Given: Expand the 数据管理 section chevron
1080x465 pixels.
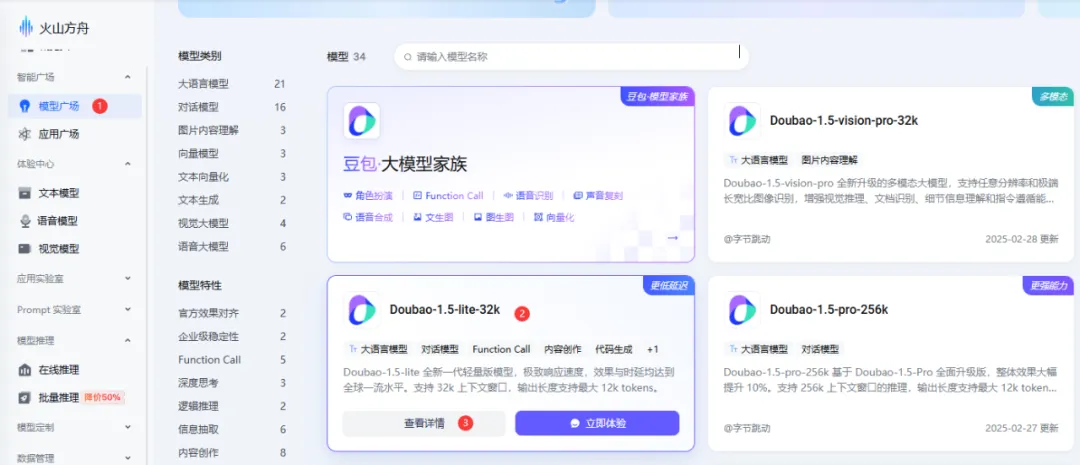Looking at the screenshot, I should coord(127,457).
